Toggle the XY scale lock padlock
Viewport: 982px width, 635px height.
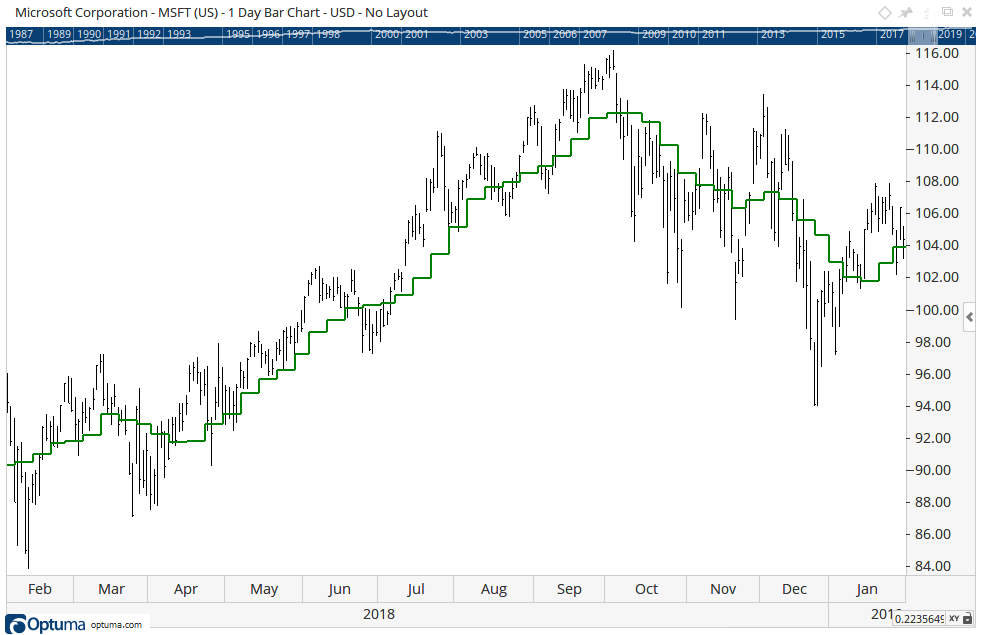(967, 619)
